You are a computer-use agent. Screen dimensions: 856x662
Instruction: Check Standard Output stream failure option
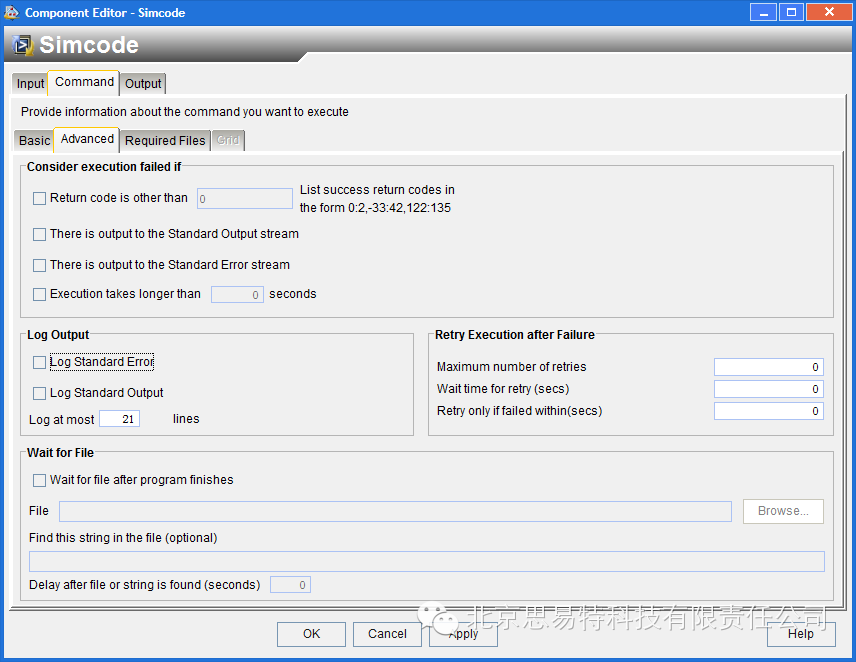39,234
